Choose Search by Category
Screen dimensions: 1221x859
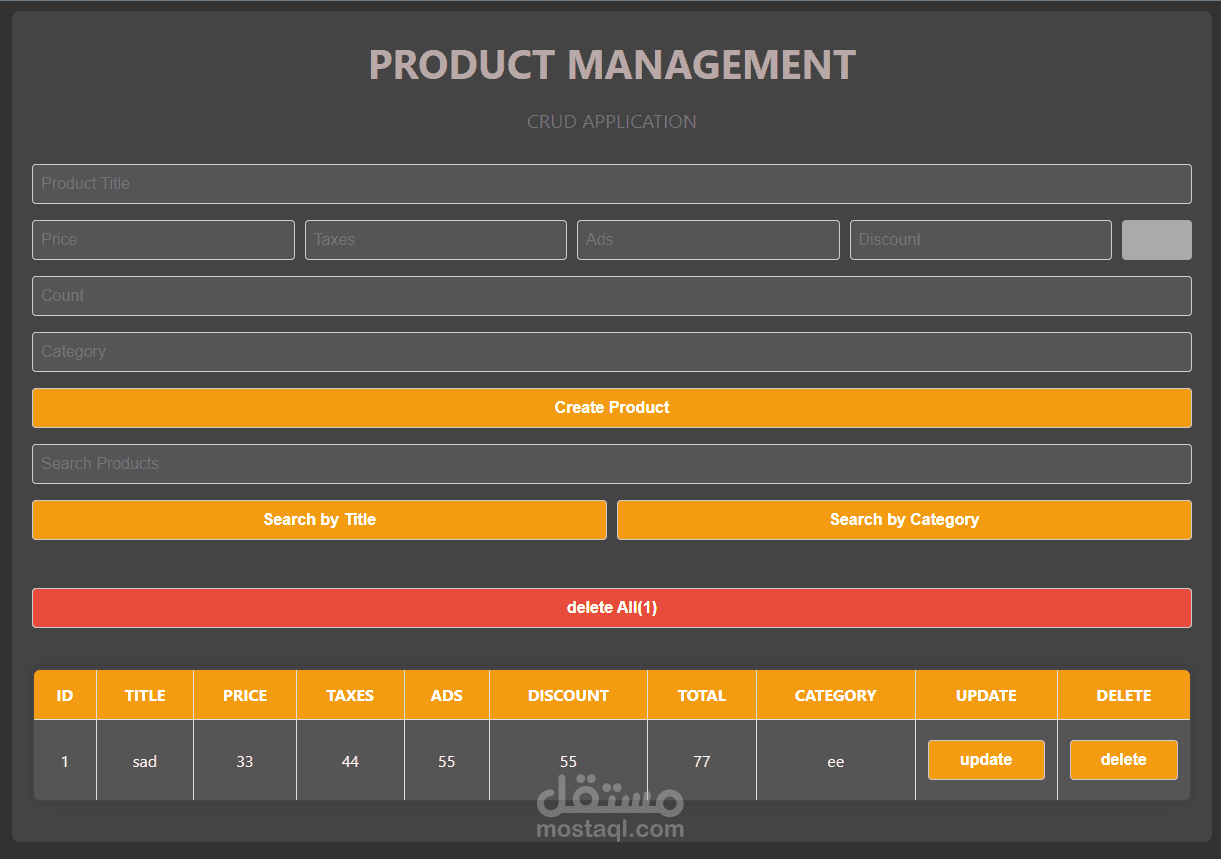point(904,520)
